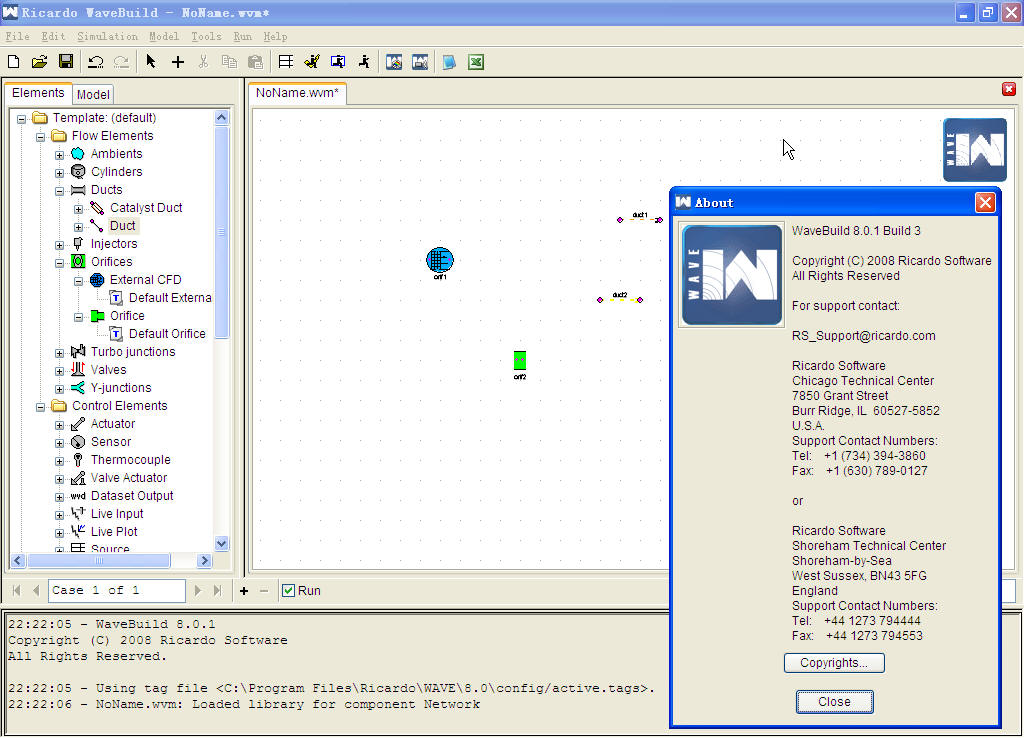Switch to the Model tab
1024x738 pixels.
coord(93,95)
